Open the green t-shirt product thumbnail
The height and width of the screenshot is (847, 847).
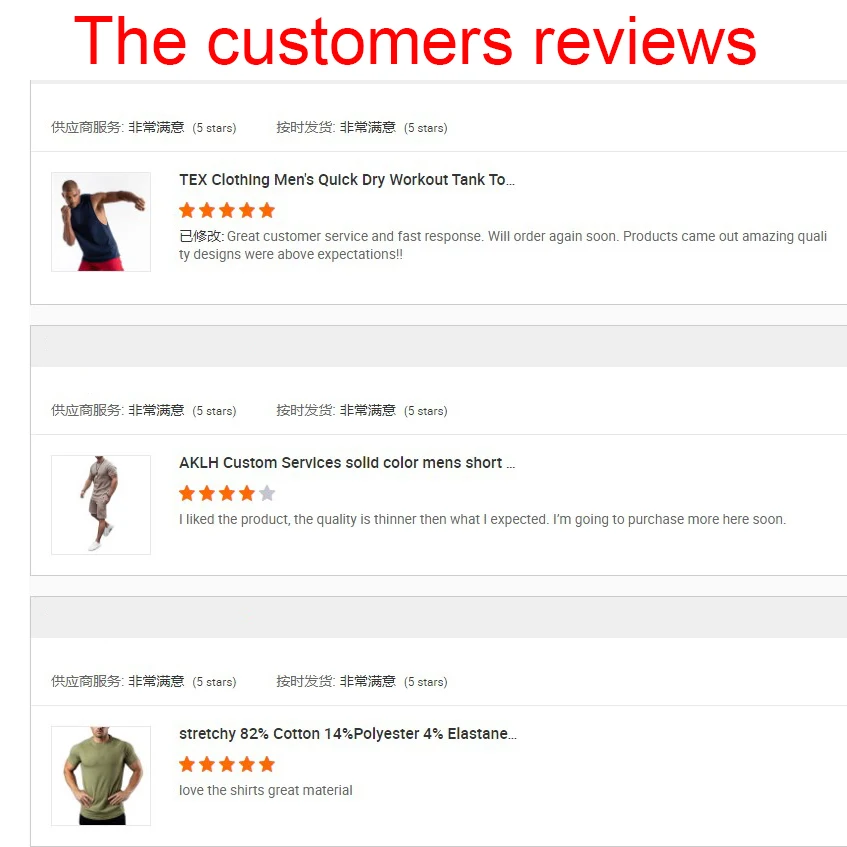click(101, 776)
